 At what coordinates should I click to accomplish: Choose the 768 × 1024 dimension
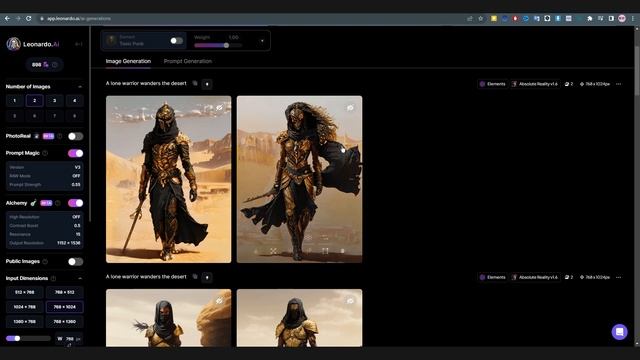click(64, 307)
